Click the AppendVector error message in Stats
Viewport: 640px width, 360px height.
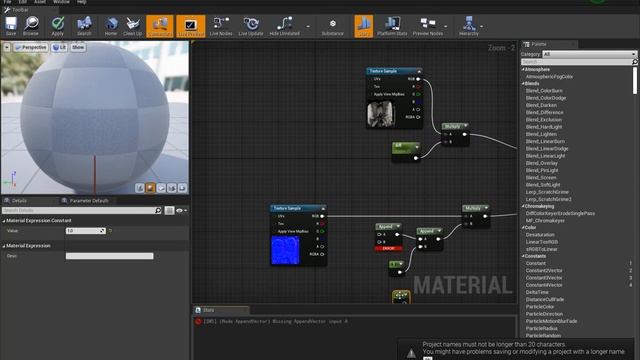tap(275, 322)
